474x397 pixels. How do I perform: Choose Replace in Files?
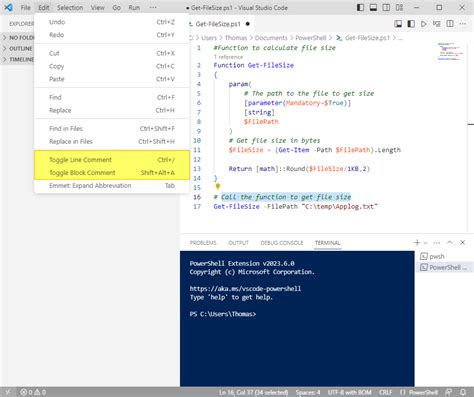click(112, 141)
